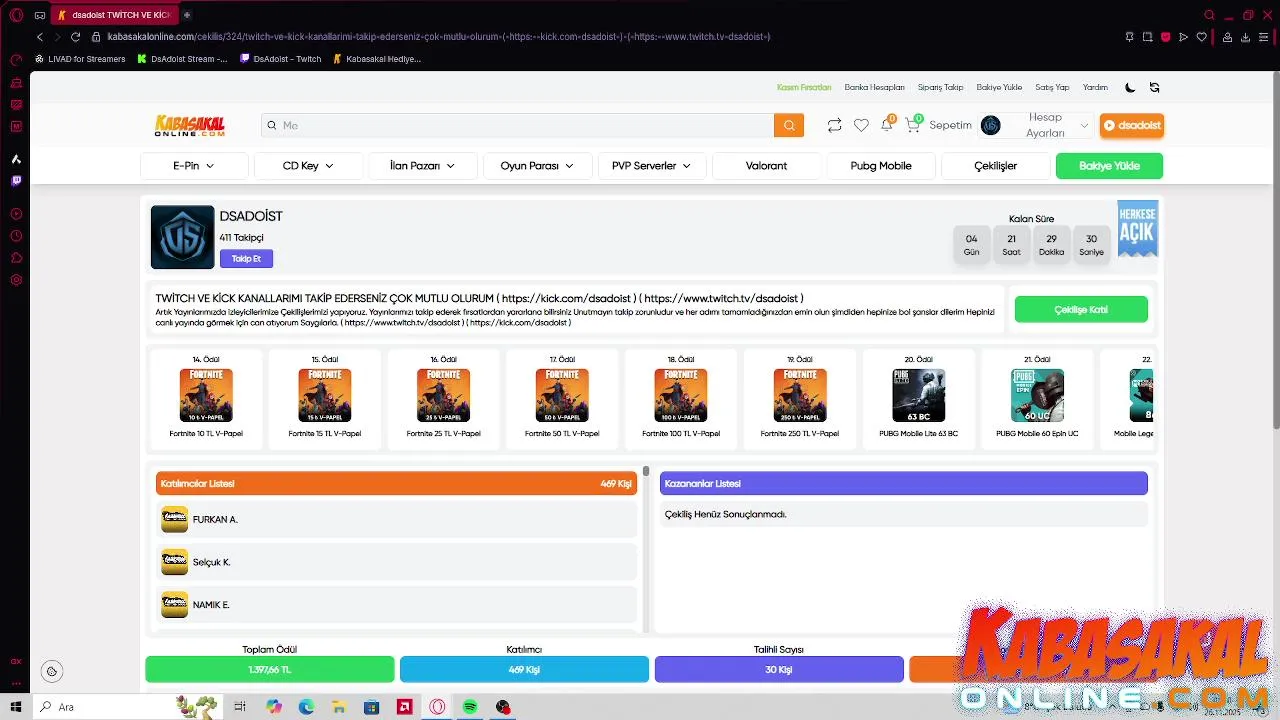
Task: Click the browser address bar URL
Action: 438,37
